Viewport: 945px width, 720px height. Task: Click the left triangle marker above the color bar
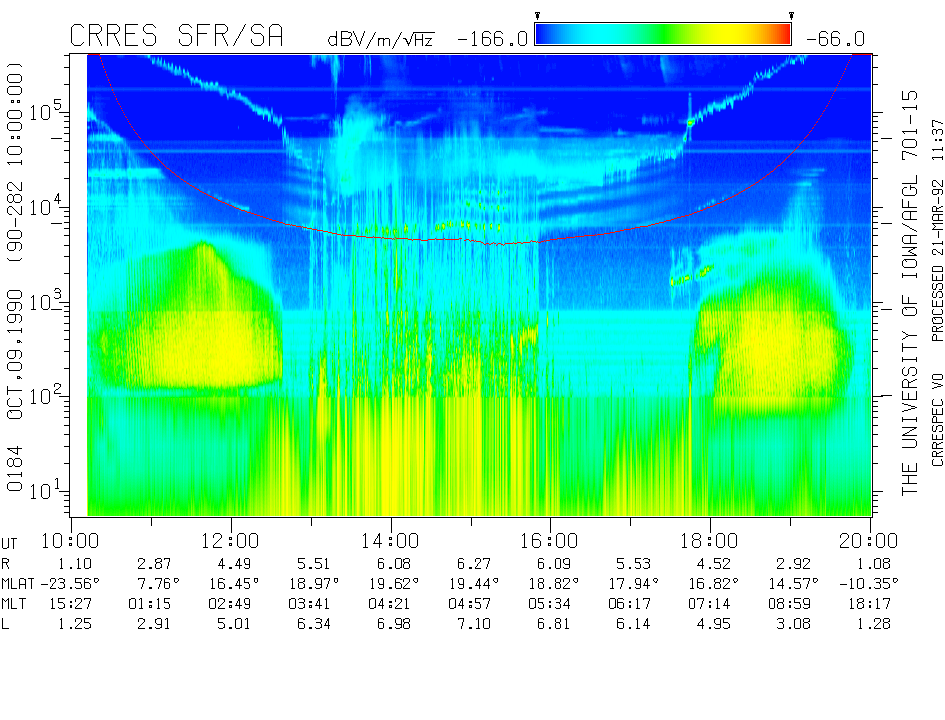coord(538,16)
